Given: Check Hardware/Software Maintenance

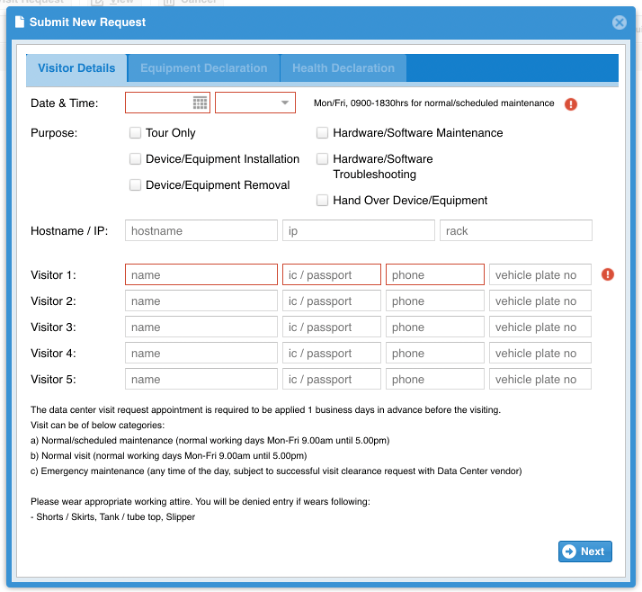Looking at the screenshot, I should [x=322, y=133].
